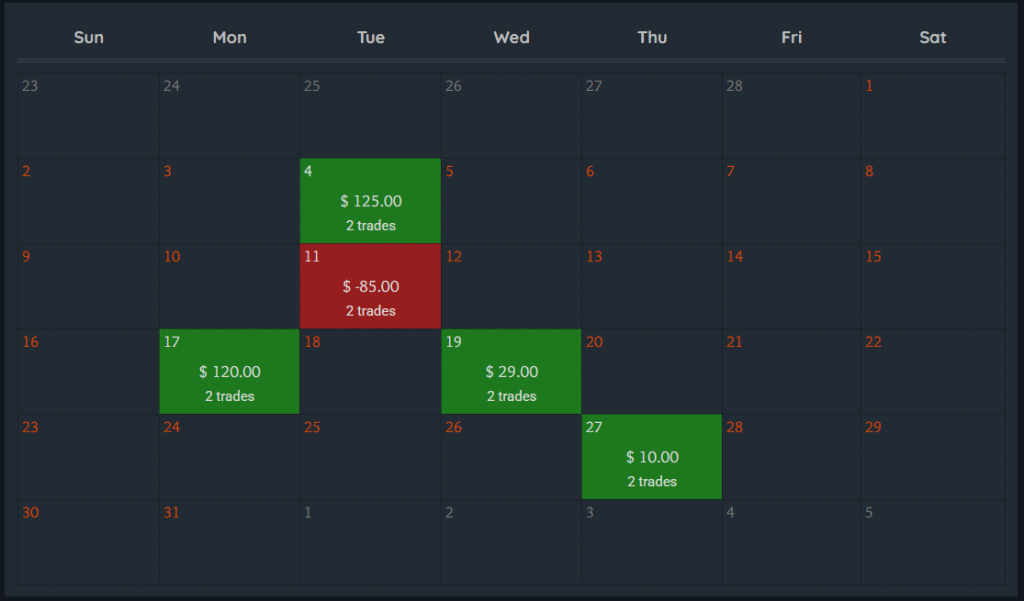
Task: Select day 31 in the last row
Action: (x=229, y=542)
